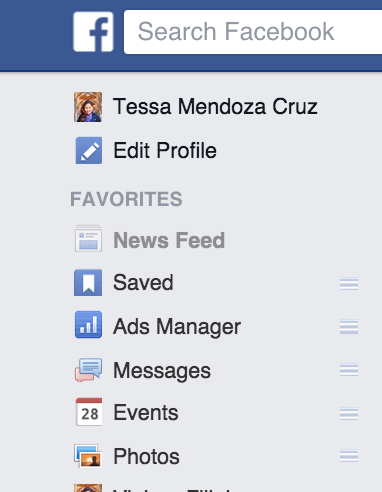Click the Edit Profile pencil icon
Image resolution: width=382 pixels, height=492 pixels.
click(x=89, y=150)
